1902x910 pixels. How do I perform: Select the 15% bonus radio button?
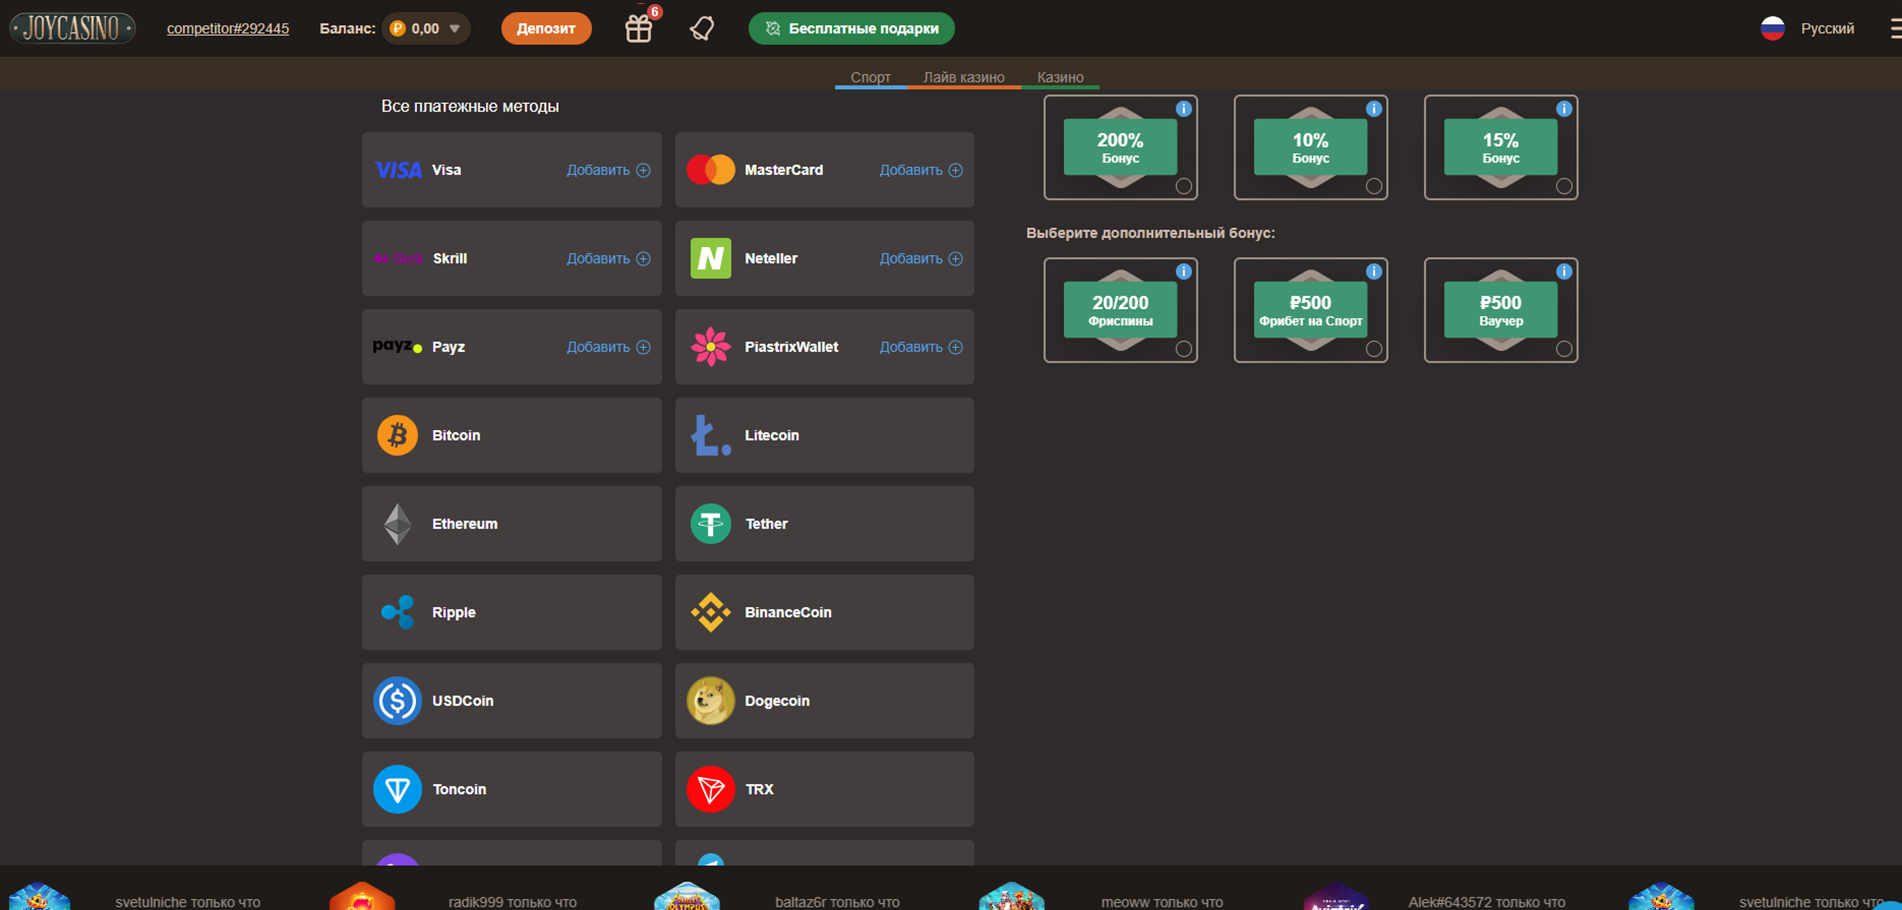point(1564,186)
